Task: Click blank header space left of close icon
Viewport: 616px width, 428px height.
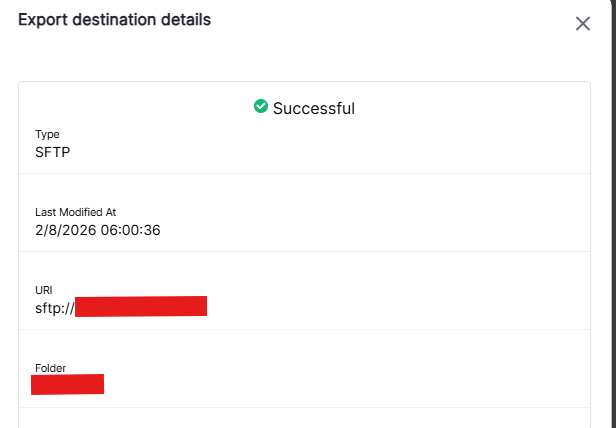Action: (x=400, y=22)
